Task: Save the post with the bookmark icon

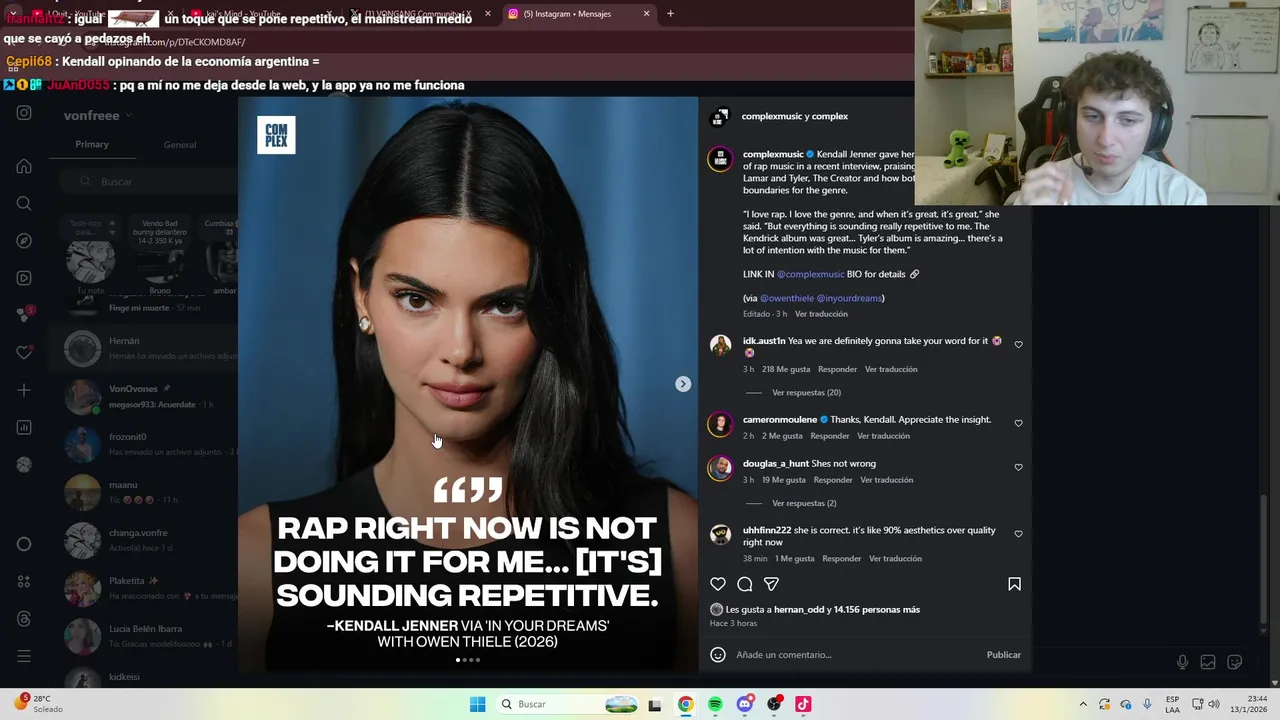Action: [1014, 584]
